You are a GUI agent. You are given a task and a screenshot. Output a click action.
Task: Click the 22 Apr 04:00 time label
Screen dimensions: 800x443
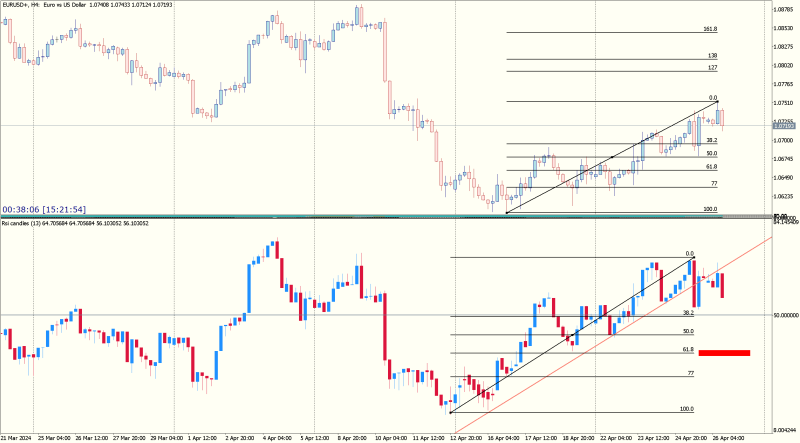pyautogui.click(x=616, y=438)
